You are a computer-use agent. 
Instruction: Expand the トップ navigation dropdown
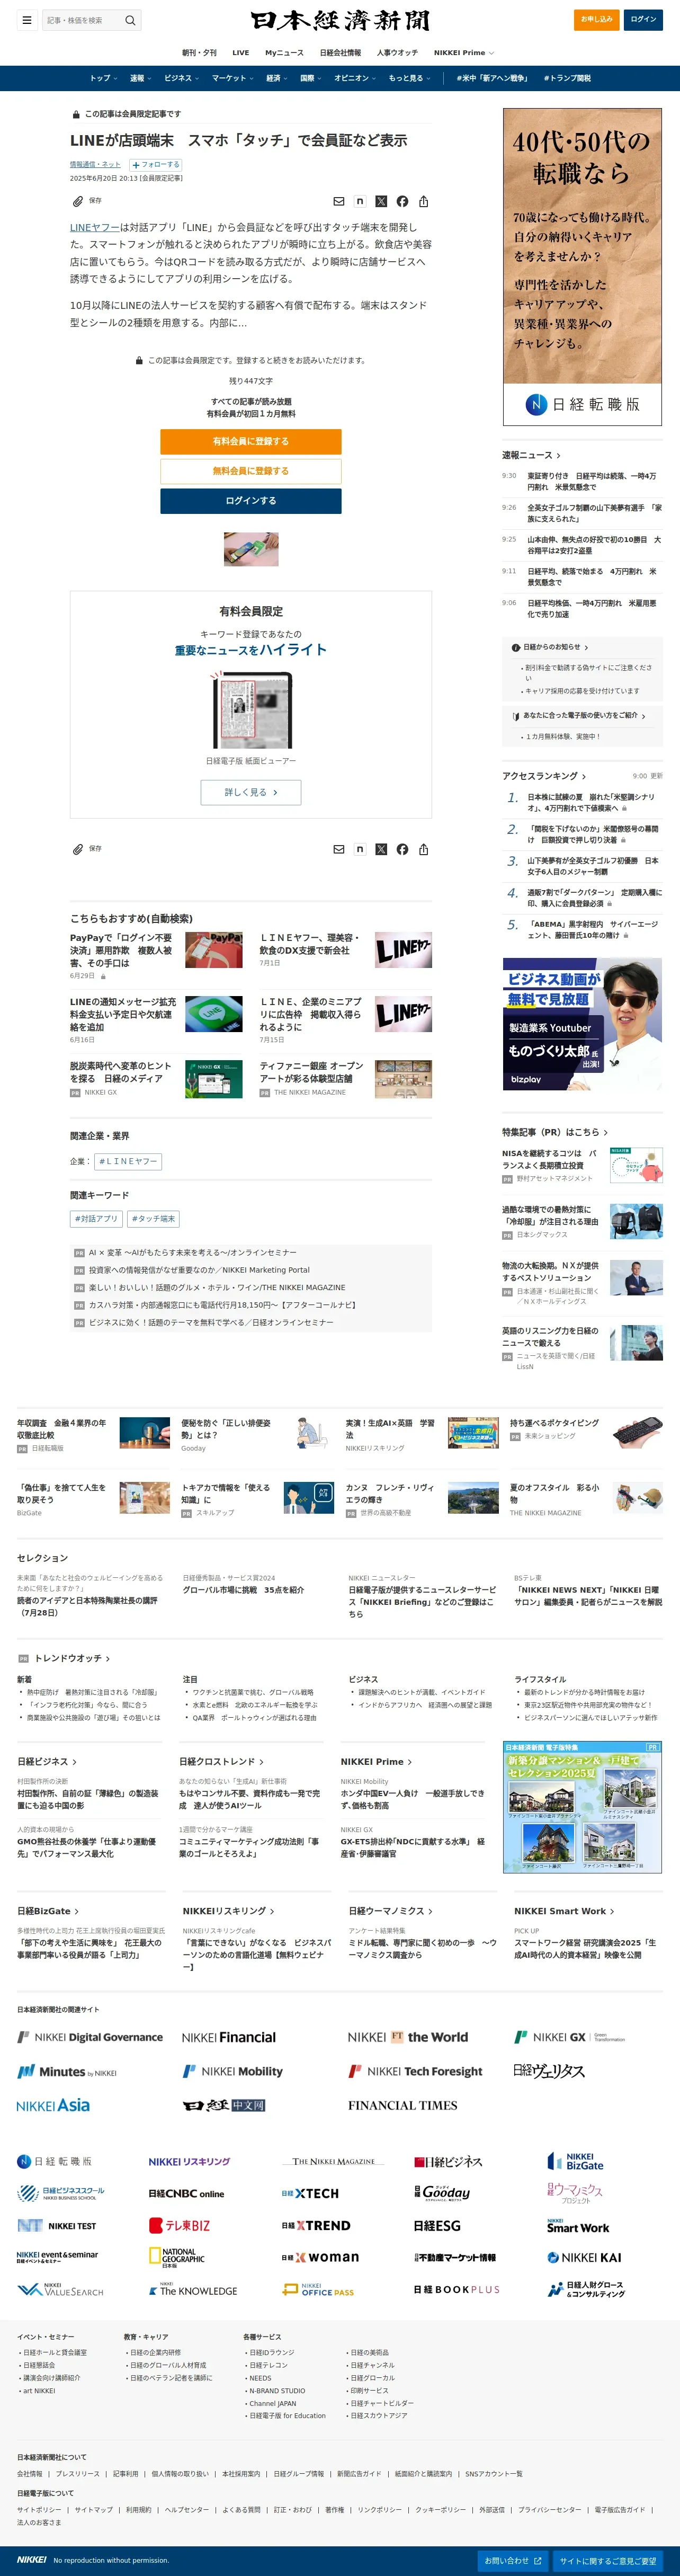(104, 78)
